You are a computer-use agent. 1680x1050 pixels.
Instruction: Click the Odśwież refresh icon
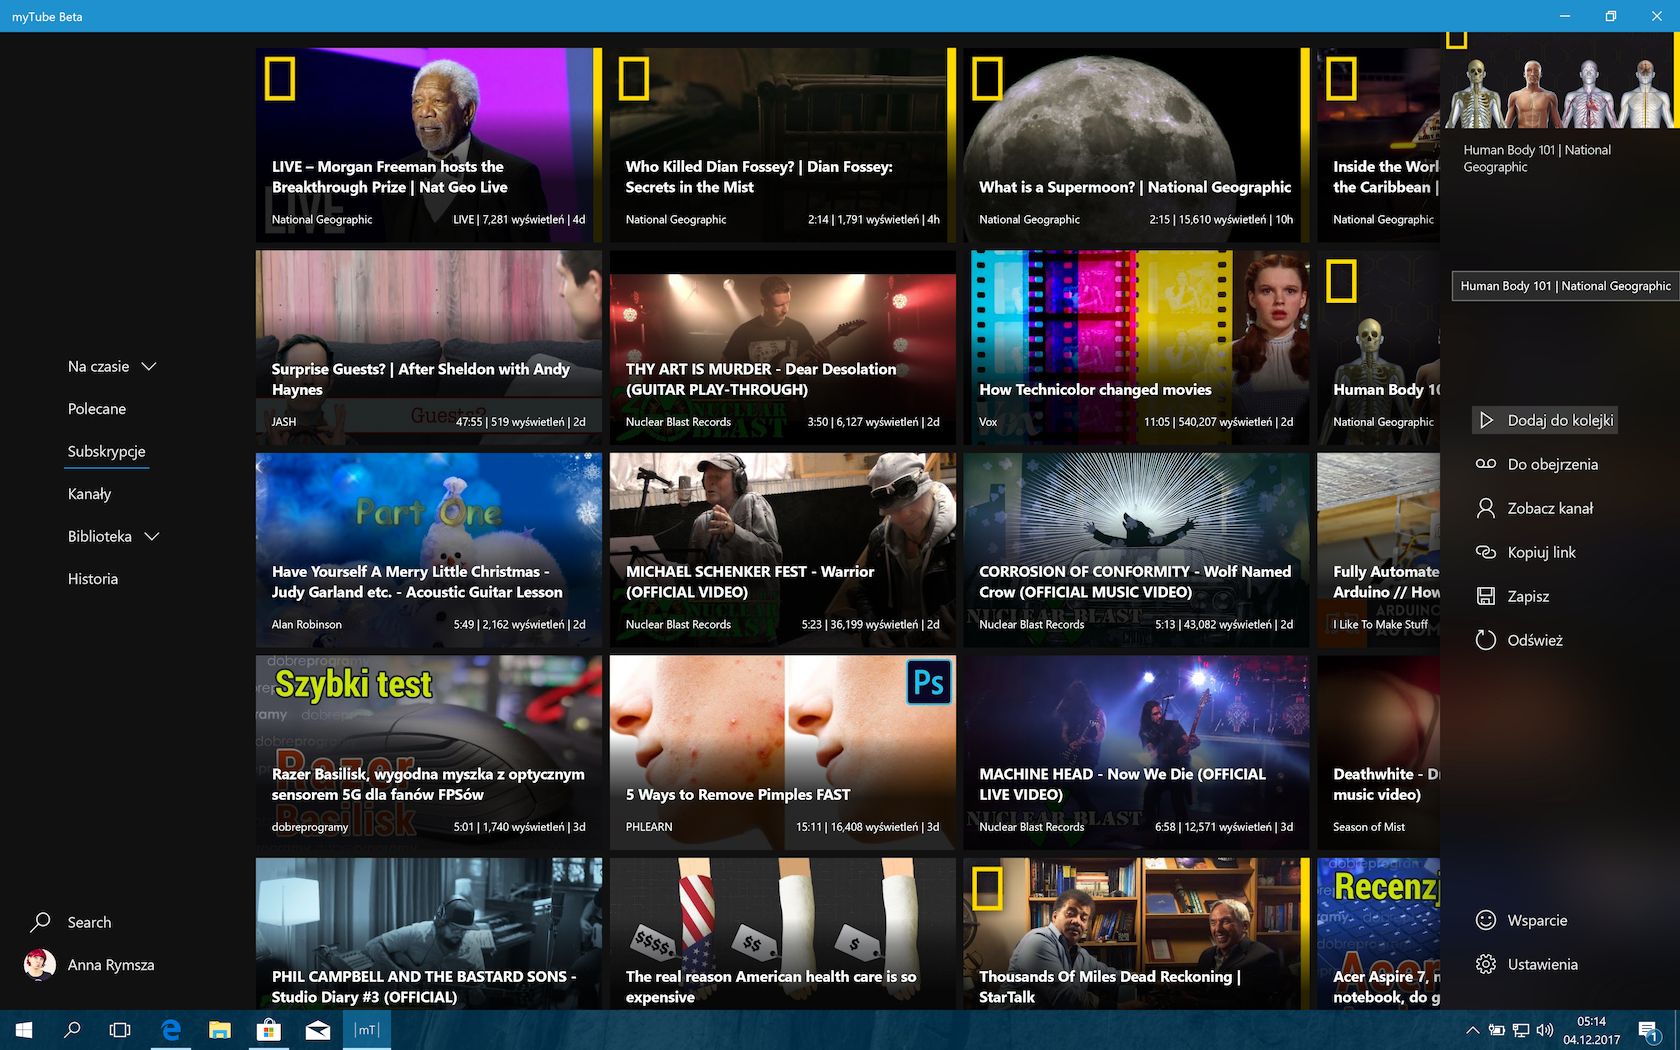pos(1486,640)
